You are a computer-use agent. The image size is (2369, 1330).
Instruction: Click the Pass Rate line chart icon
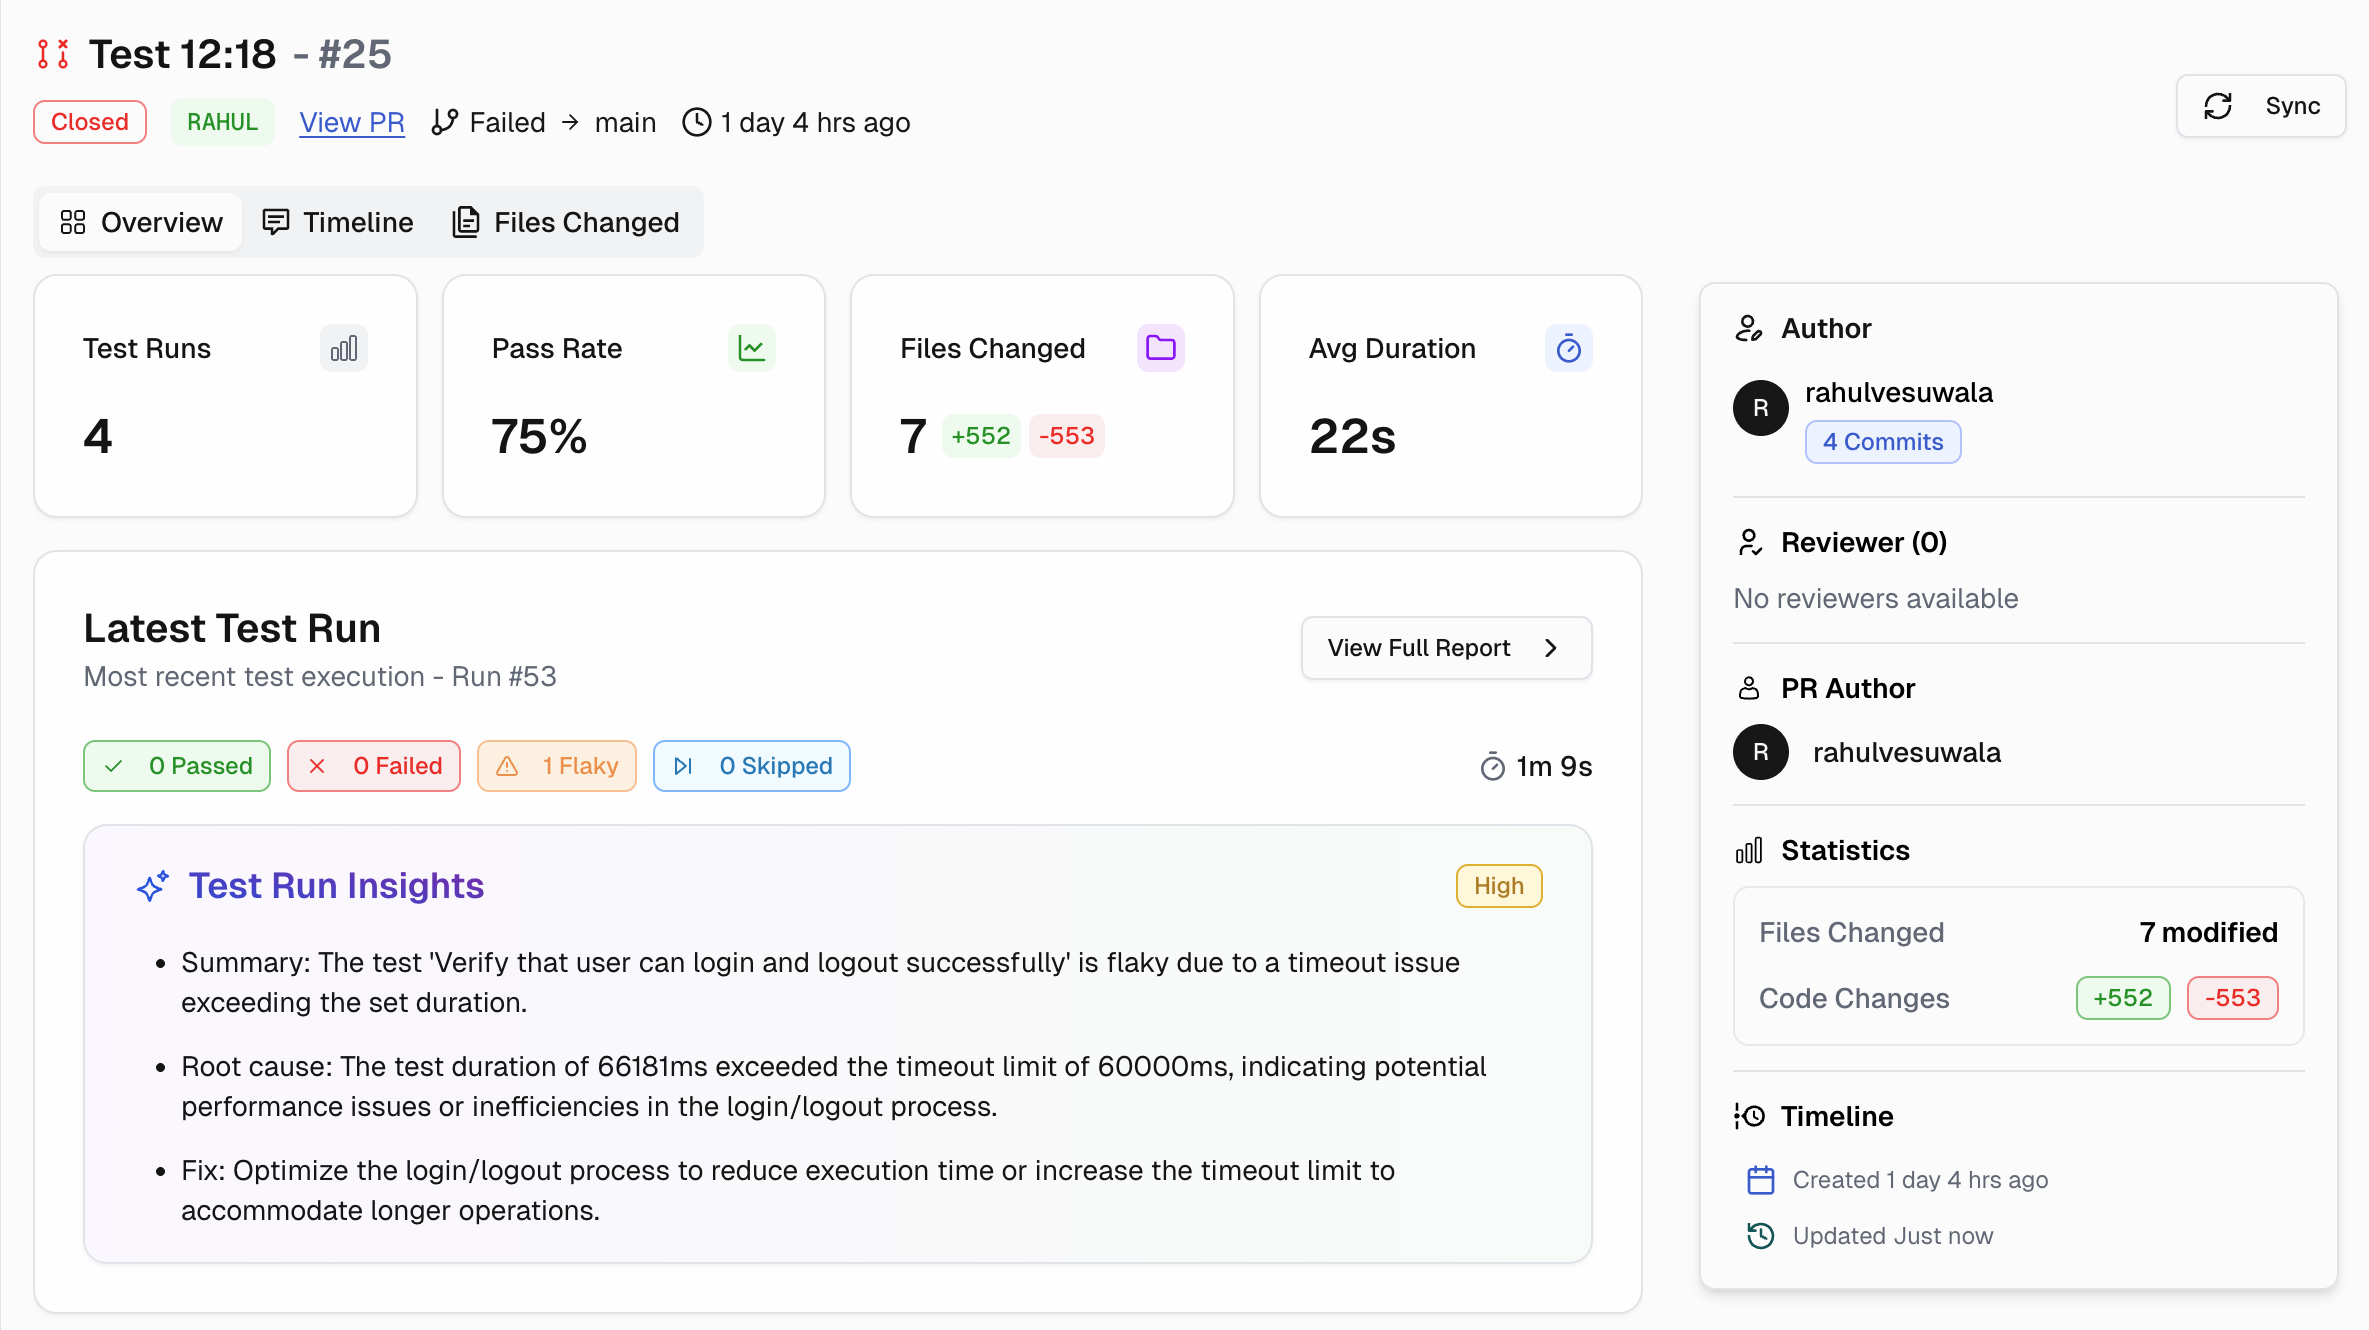(x=751, y=348)
